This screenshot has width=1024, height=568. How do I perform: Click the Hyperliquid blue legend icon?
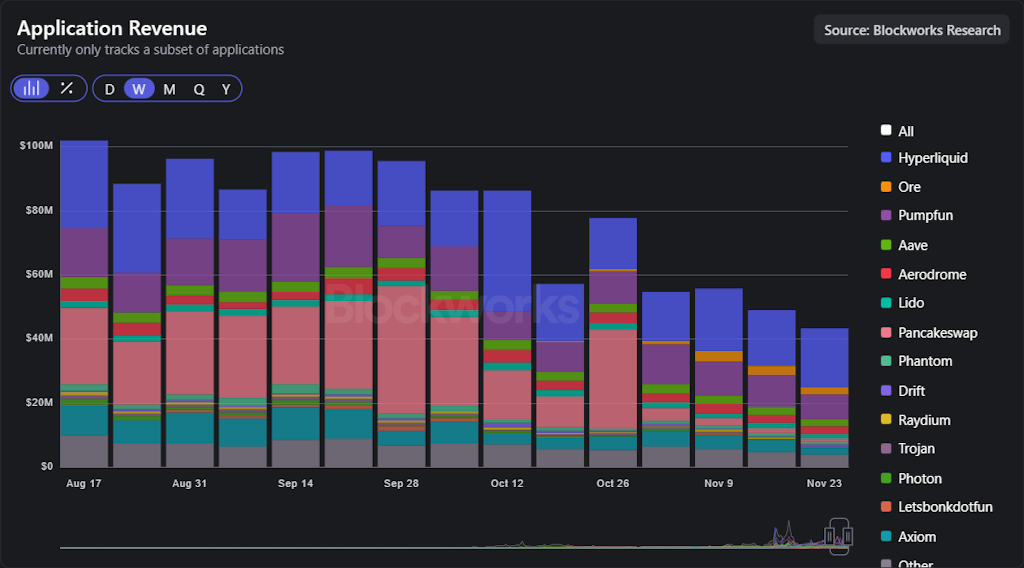click(886, 158)
